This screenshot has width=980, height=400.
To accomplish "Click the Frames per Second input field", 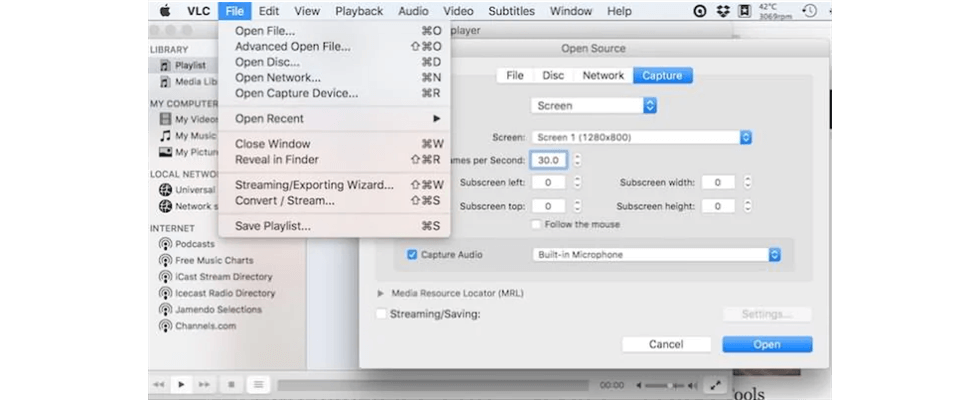I will (x=549, y=160).
